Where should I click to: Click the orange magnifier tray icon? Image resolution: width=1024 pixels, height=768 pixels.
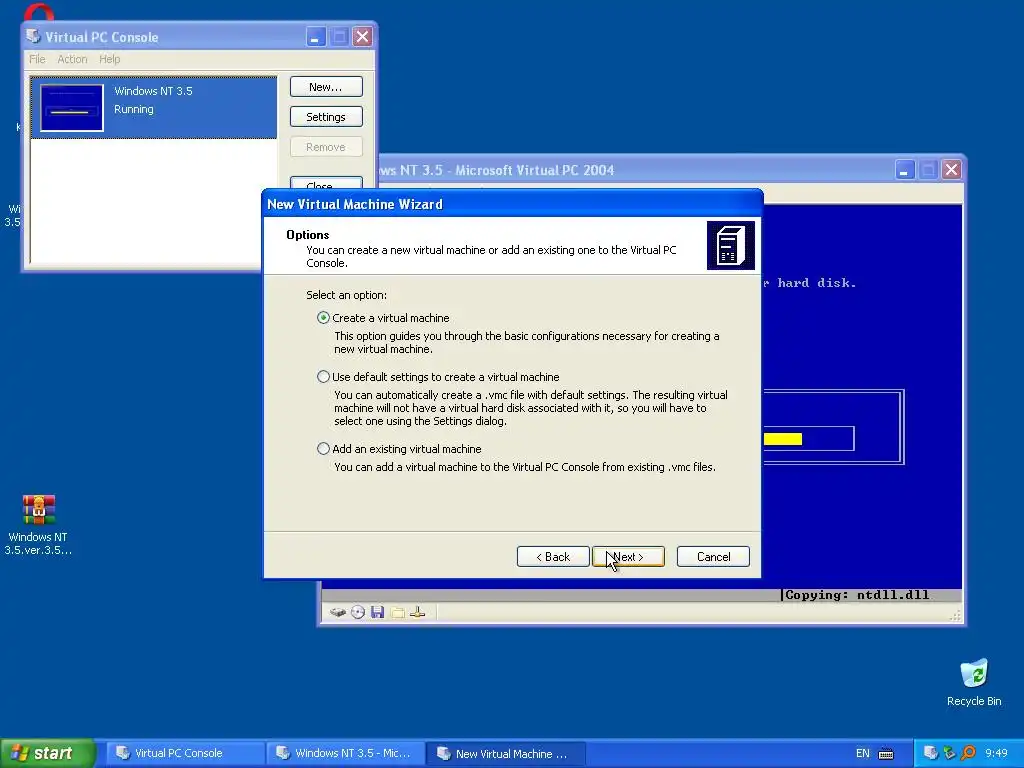[x=968, y=753]
